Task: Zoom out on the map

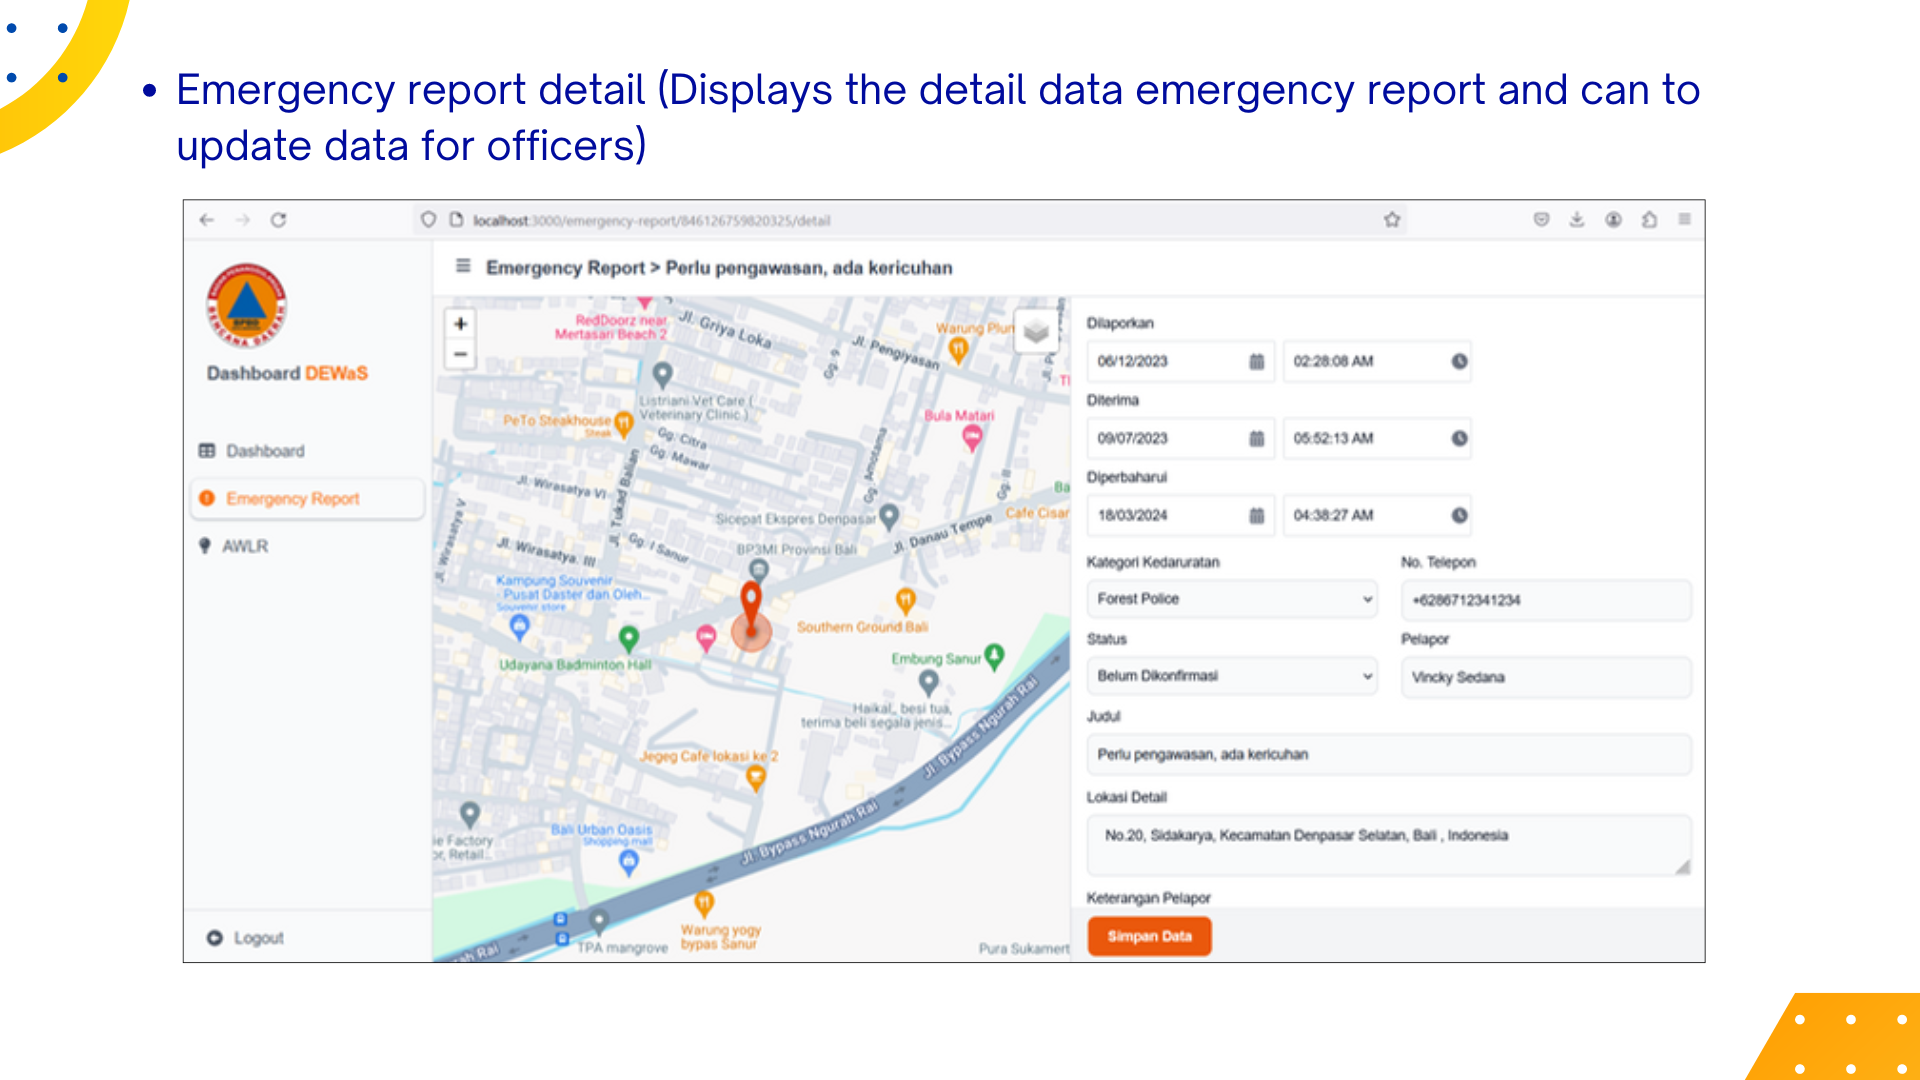Action: [460, 354]
